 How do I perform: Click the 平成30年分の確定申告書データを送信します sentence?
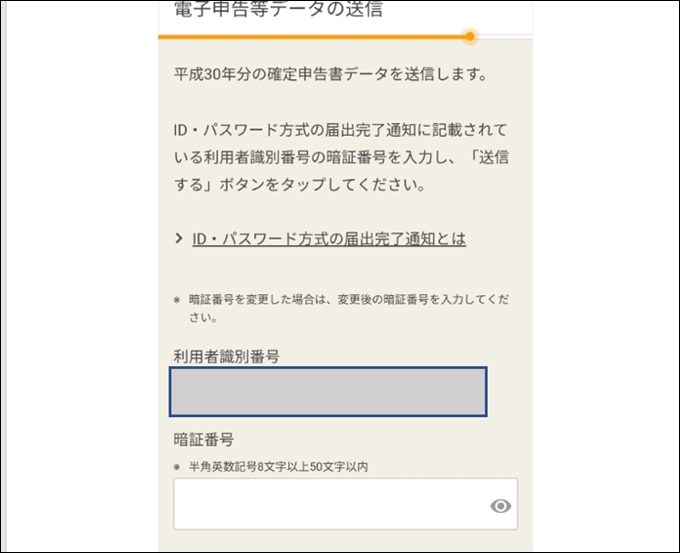pos(330,75)
